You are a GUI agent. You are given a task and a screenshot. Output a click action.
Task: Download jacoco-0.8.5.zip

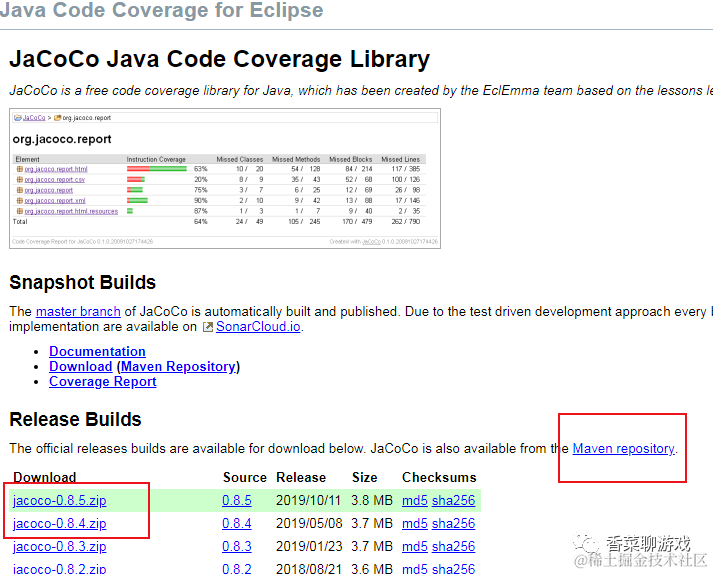pyautogui.click(x=60, y=500)
